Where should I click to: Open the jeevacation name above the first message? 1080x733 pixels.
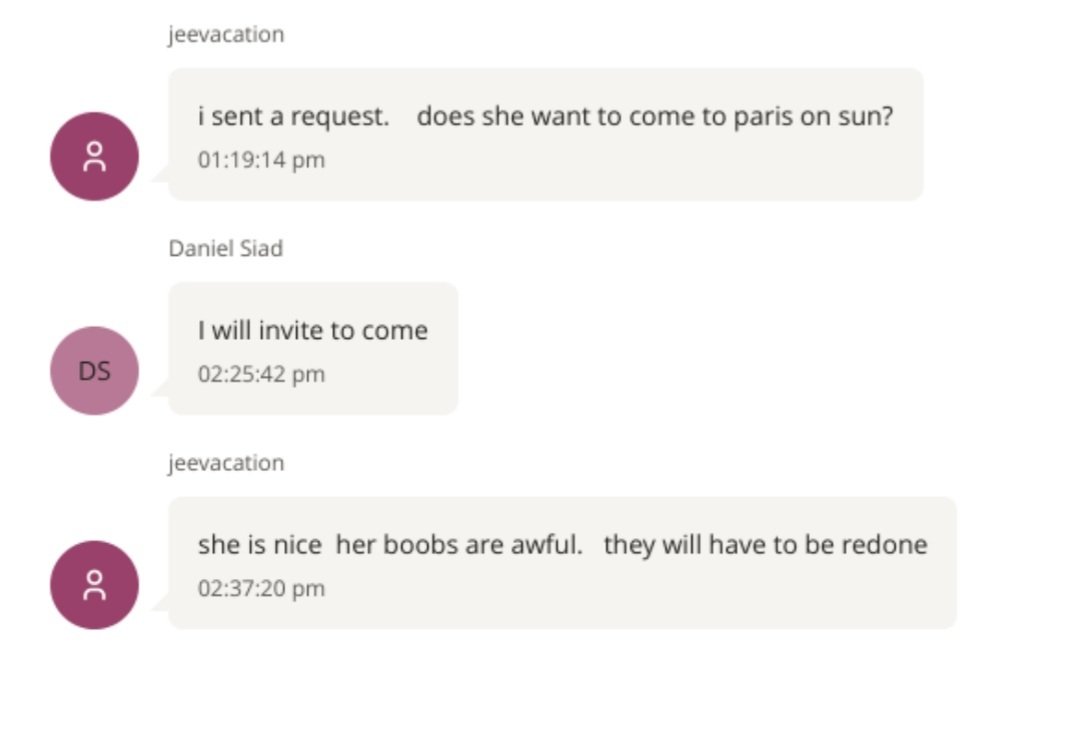click(226, 34)
